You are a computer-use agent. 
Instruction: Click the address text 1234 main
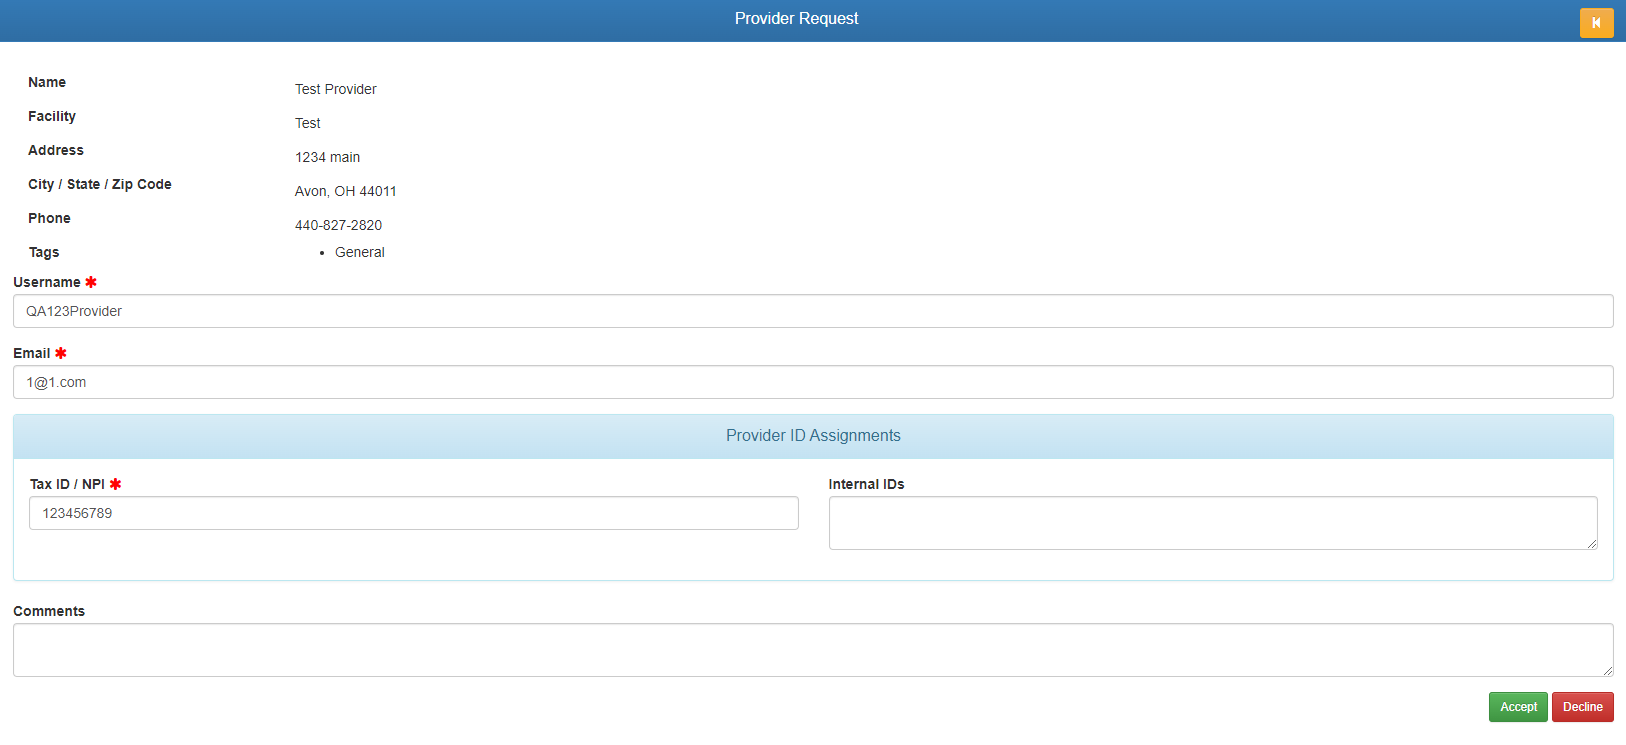point(327,157)
